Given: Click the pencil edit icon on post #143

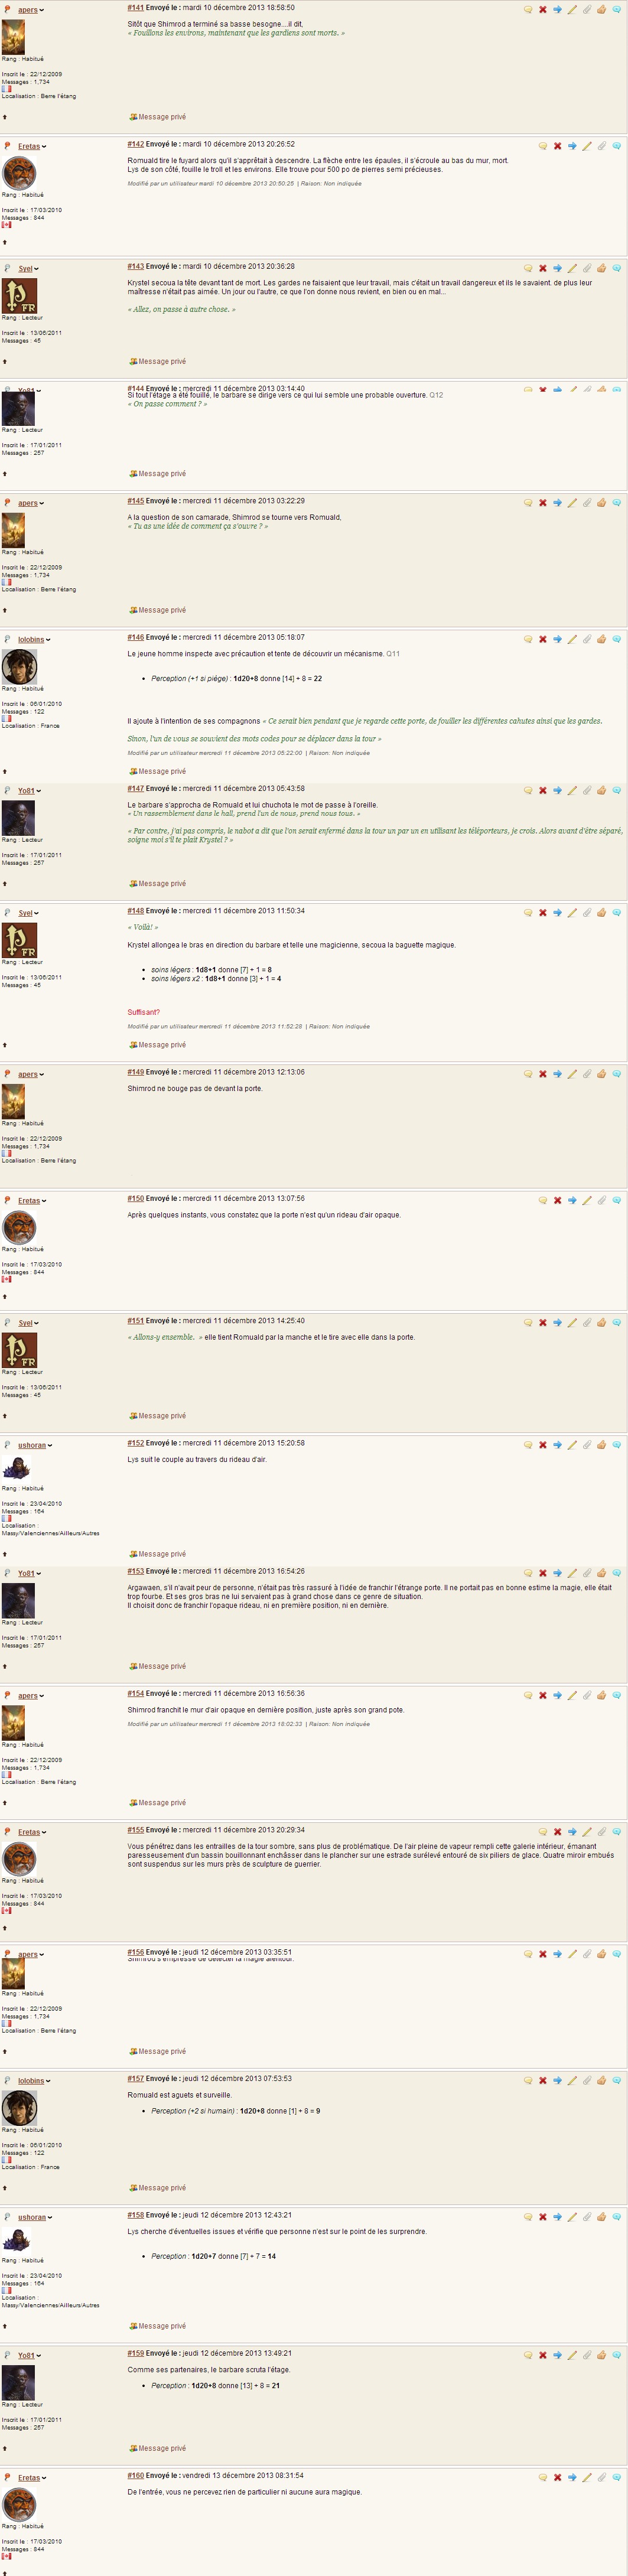Looking at the screenshot, I should coord(572,268).
